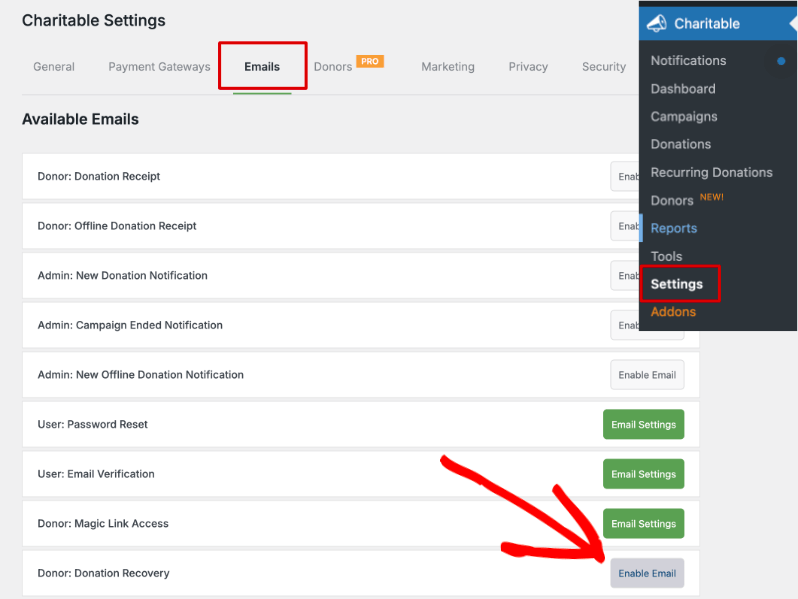This screenshot has height=599, width=798.
Task: Click the 'Donor: Offline Donation Receipt' label
Action: (x=117, y=225)
